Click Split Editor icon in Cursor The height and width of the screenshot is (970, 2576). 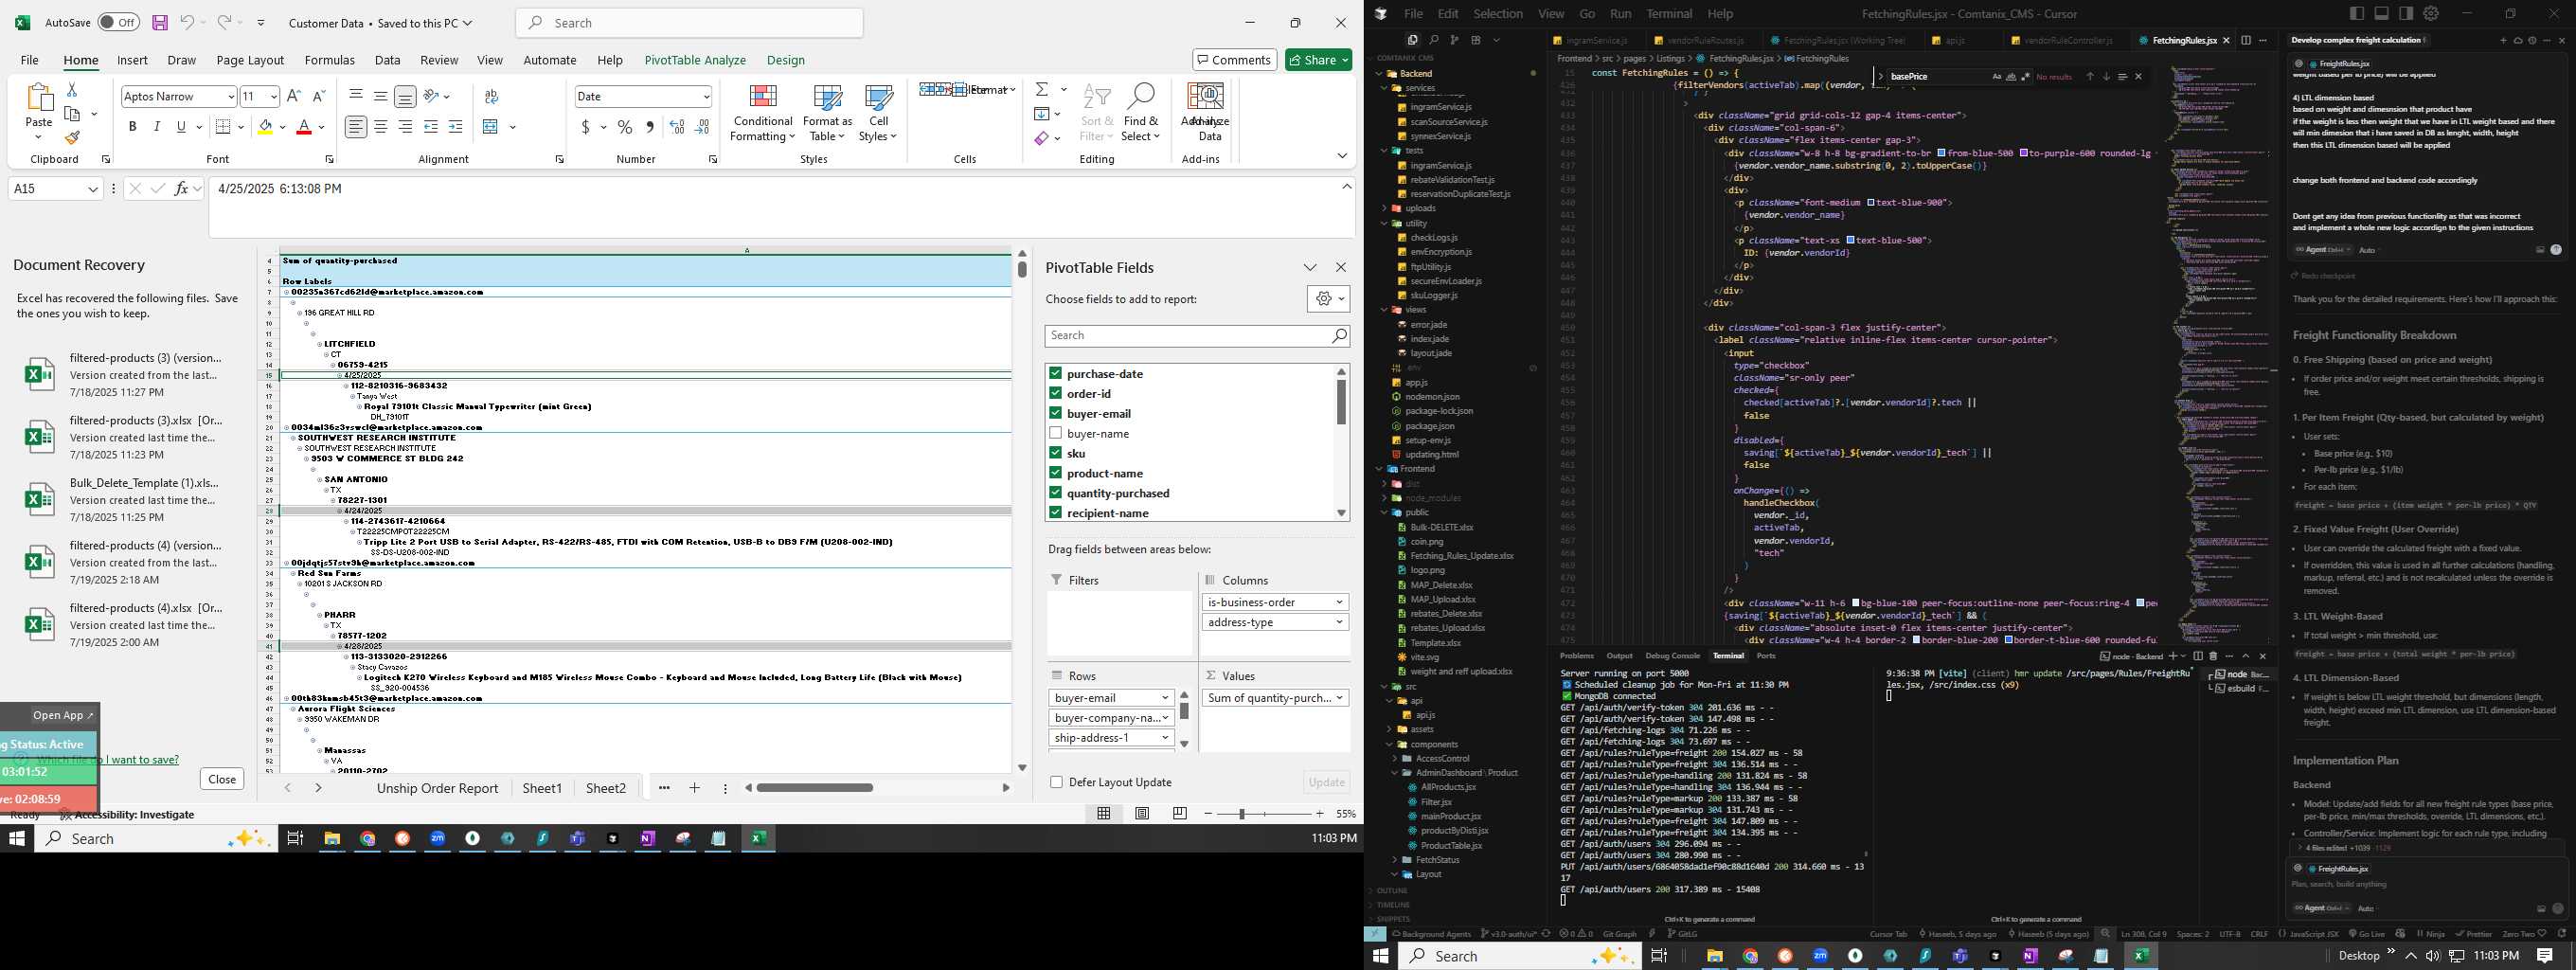[x=2246, y=40]
